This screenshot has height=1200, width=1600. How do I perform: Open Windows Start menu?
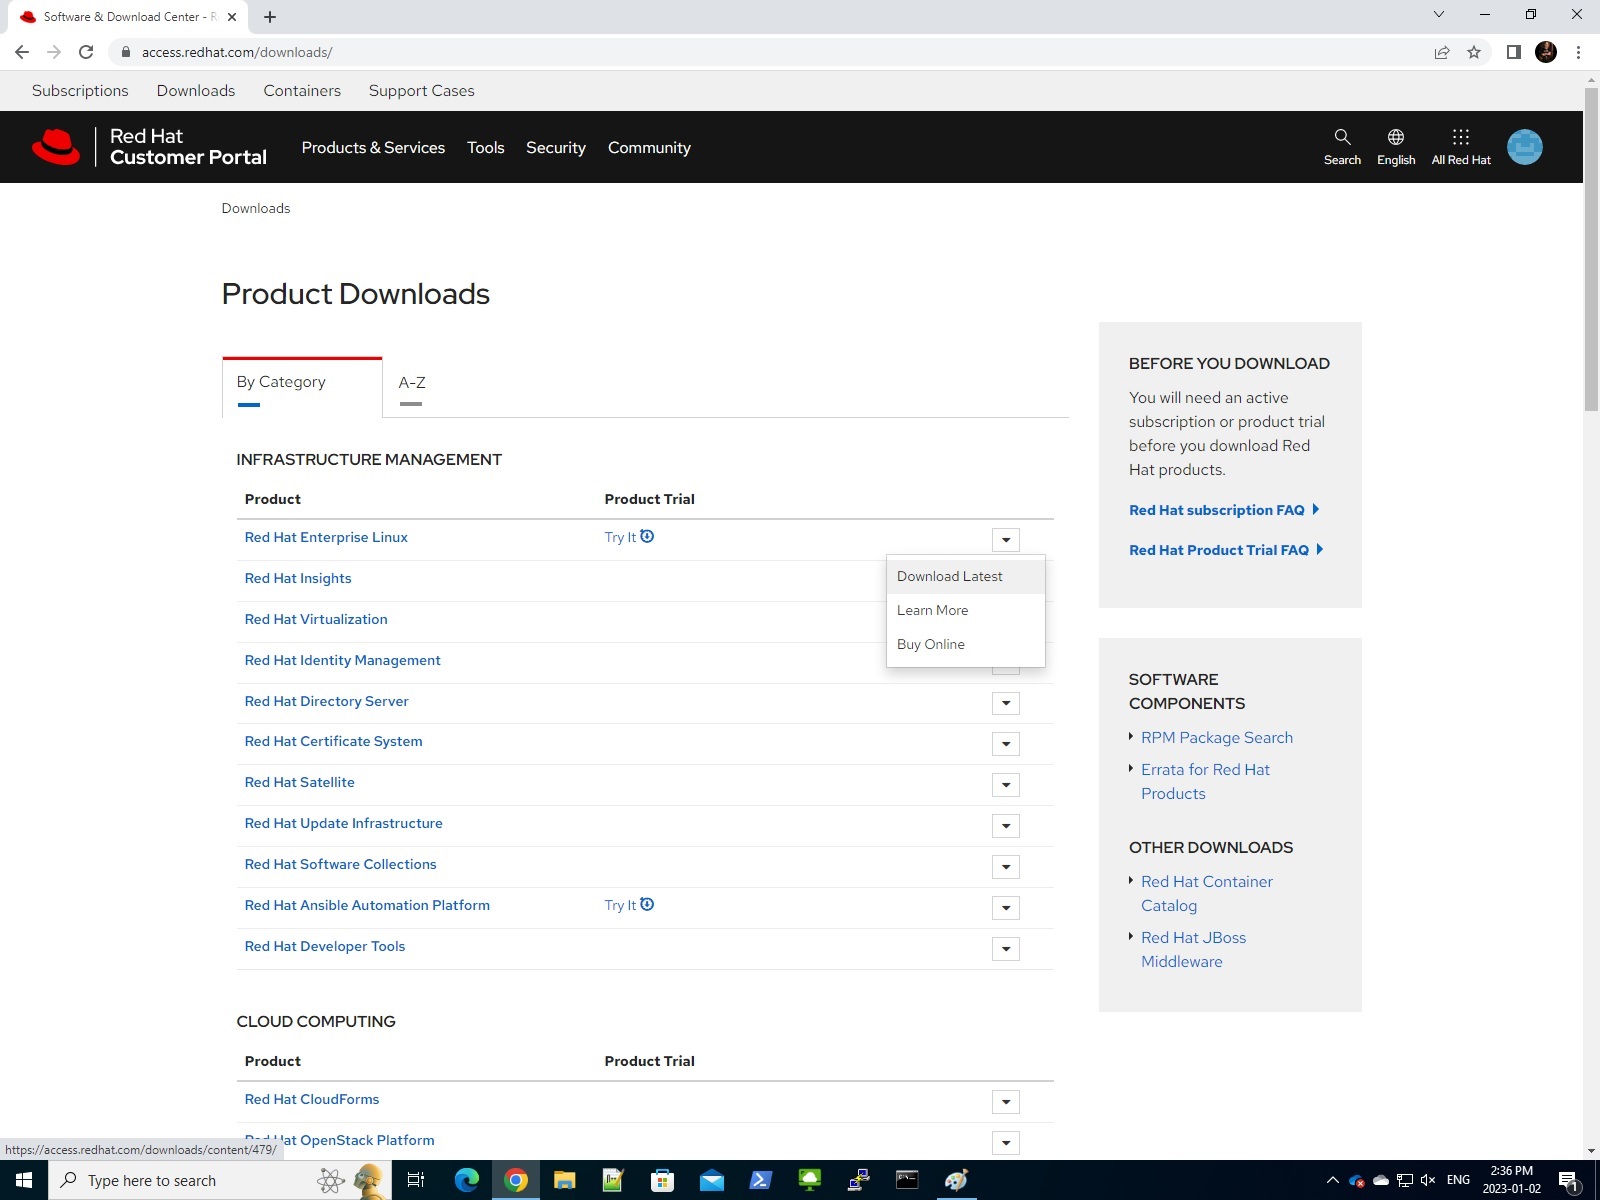(24, 1180)
